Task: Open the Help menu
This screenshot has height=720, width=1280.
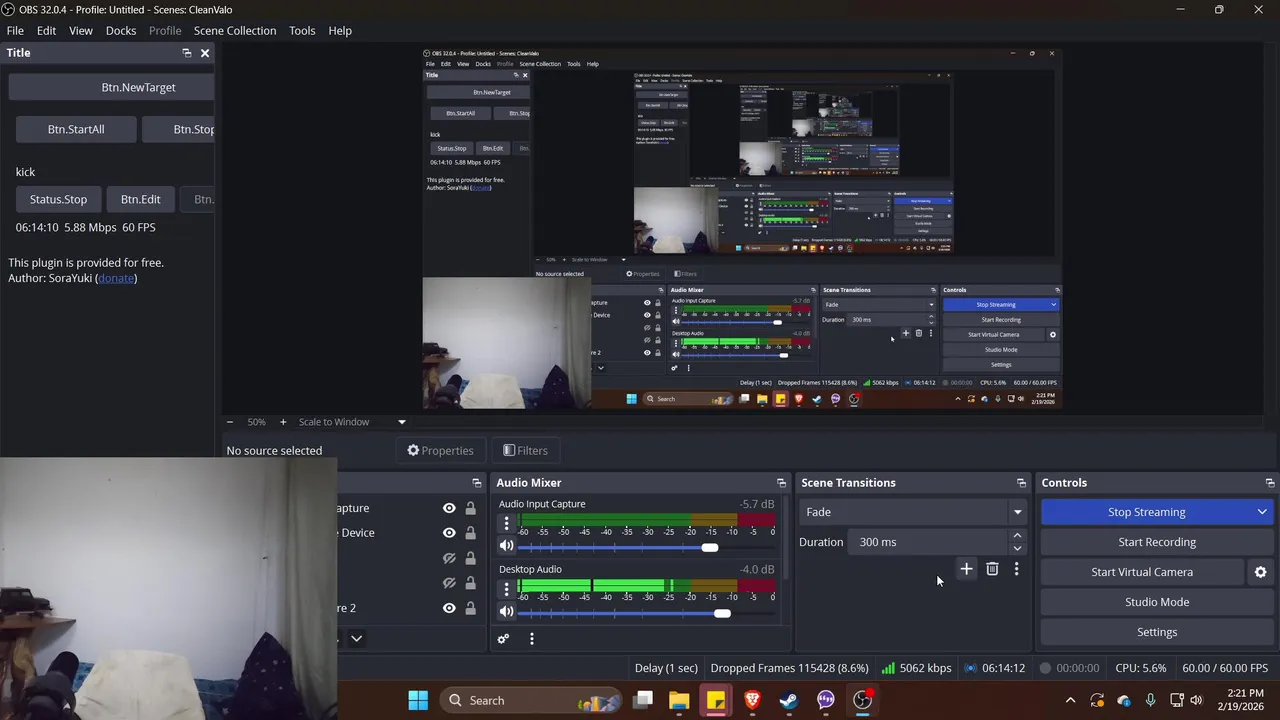Action: coord(340,31)
